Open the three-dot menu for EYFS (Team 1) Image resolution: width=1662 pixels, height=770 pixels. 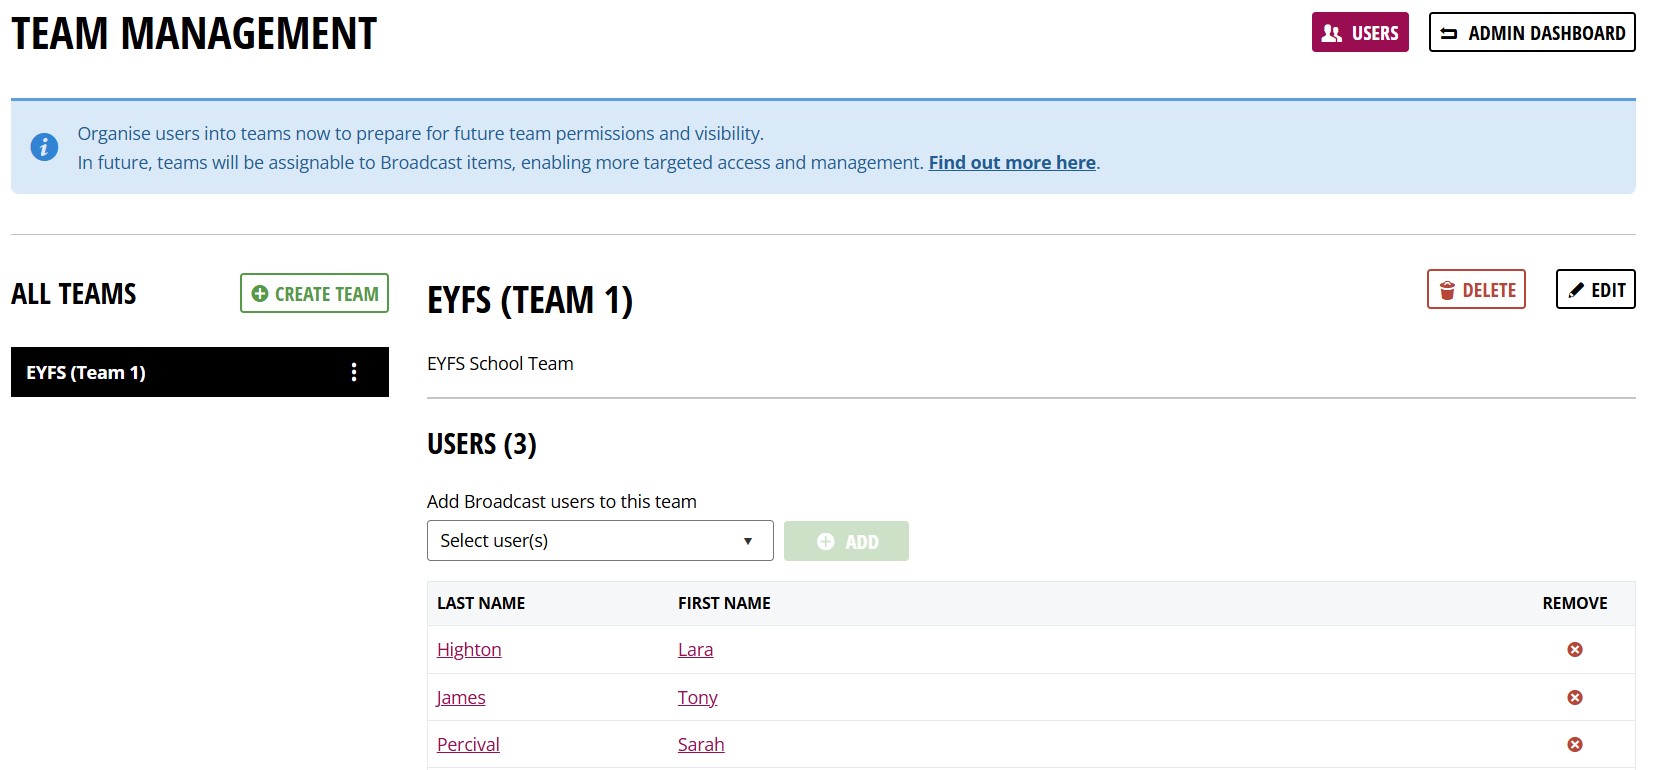[354, 373]
